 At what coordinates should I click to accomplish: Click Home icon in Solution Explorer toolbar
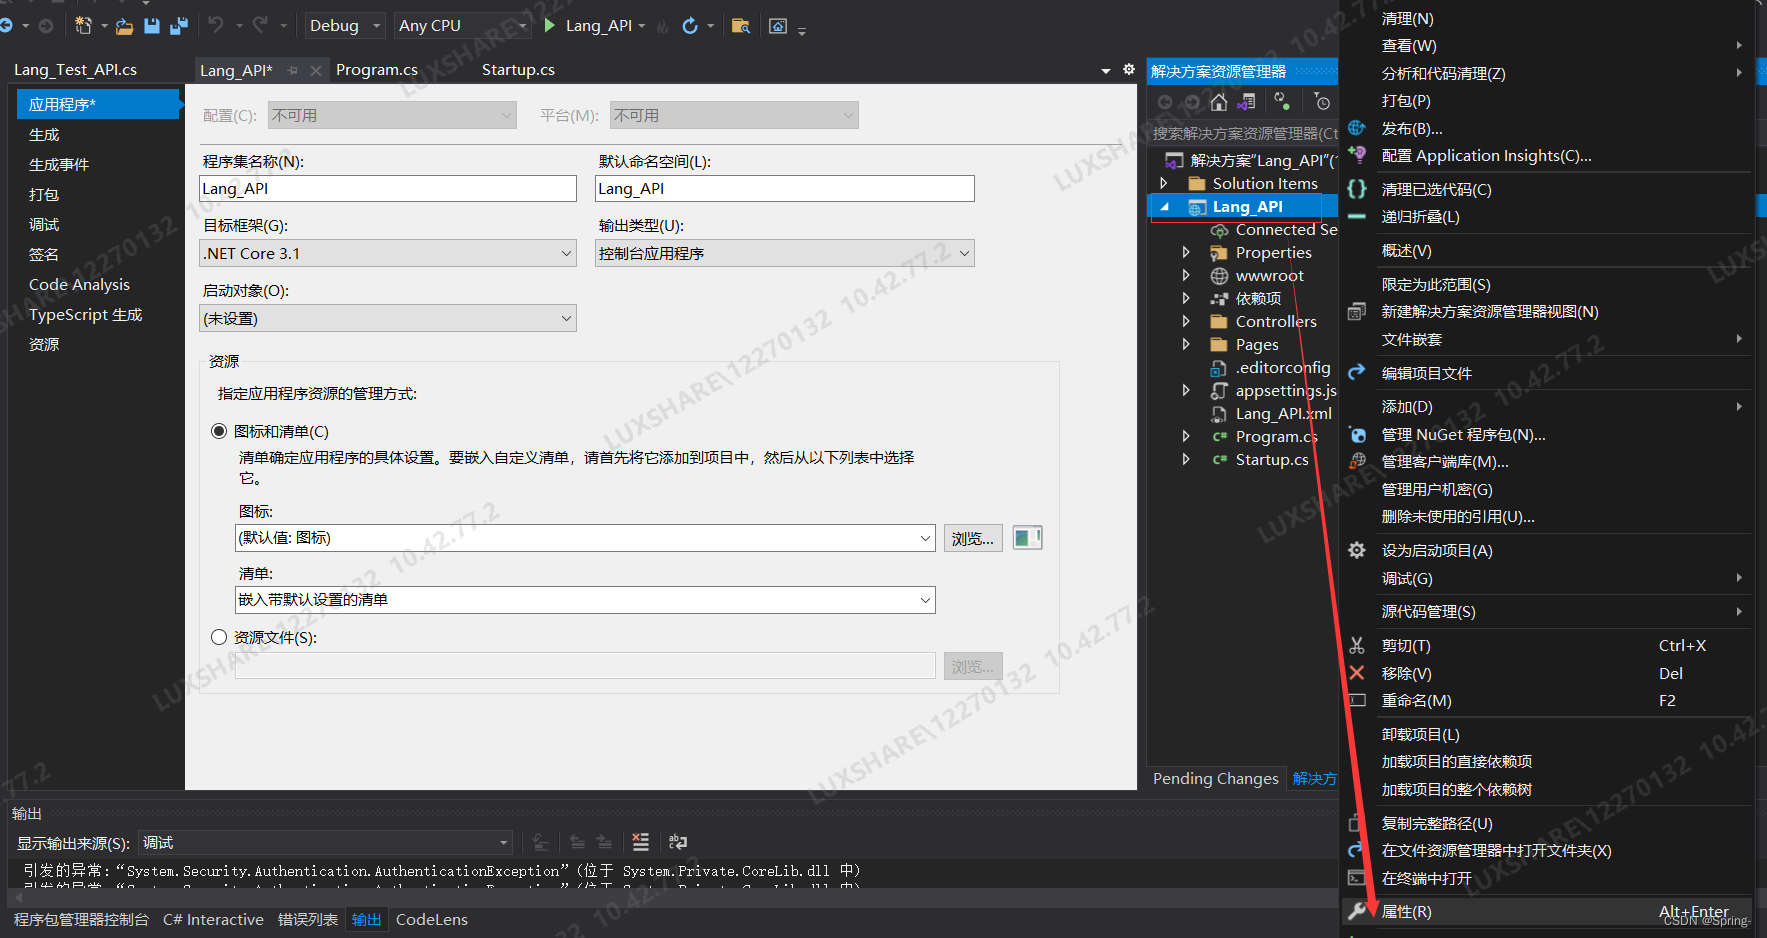pyautogui.click(x=1218, y=102)
